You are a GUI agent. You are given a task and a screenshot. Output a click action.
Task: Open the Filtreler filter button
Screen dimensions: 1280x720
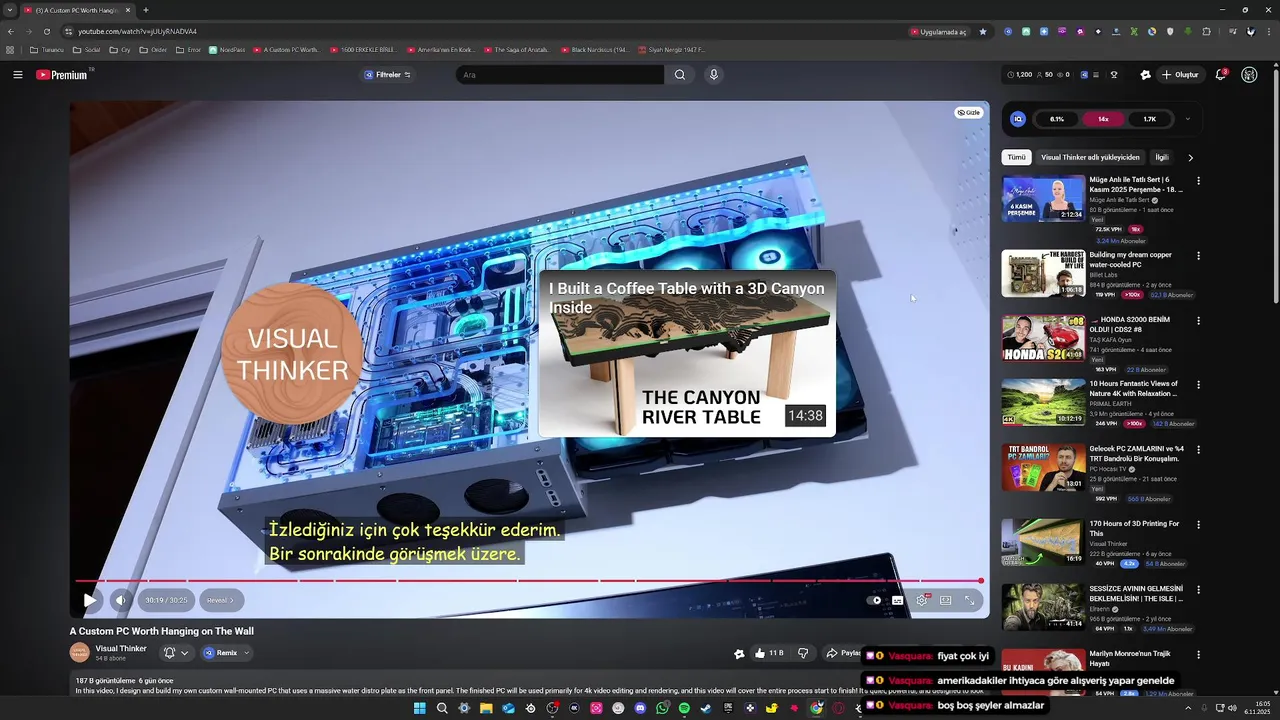click(x=387, y=75)
